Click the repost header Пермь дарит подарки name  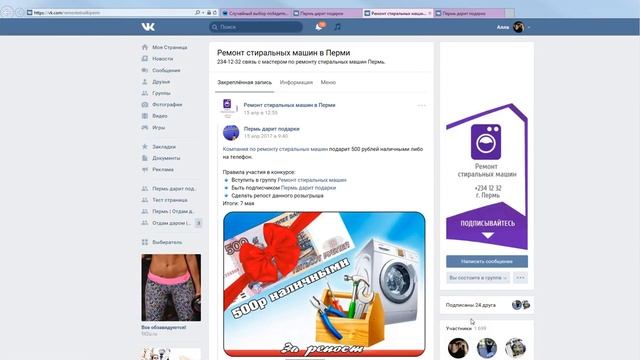click(271, 129)
